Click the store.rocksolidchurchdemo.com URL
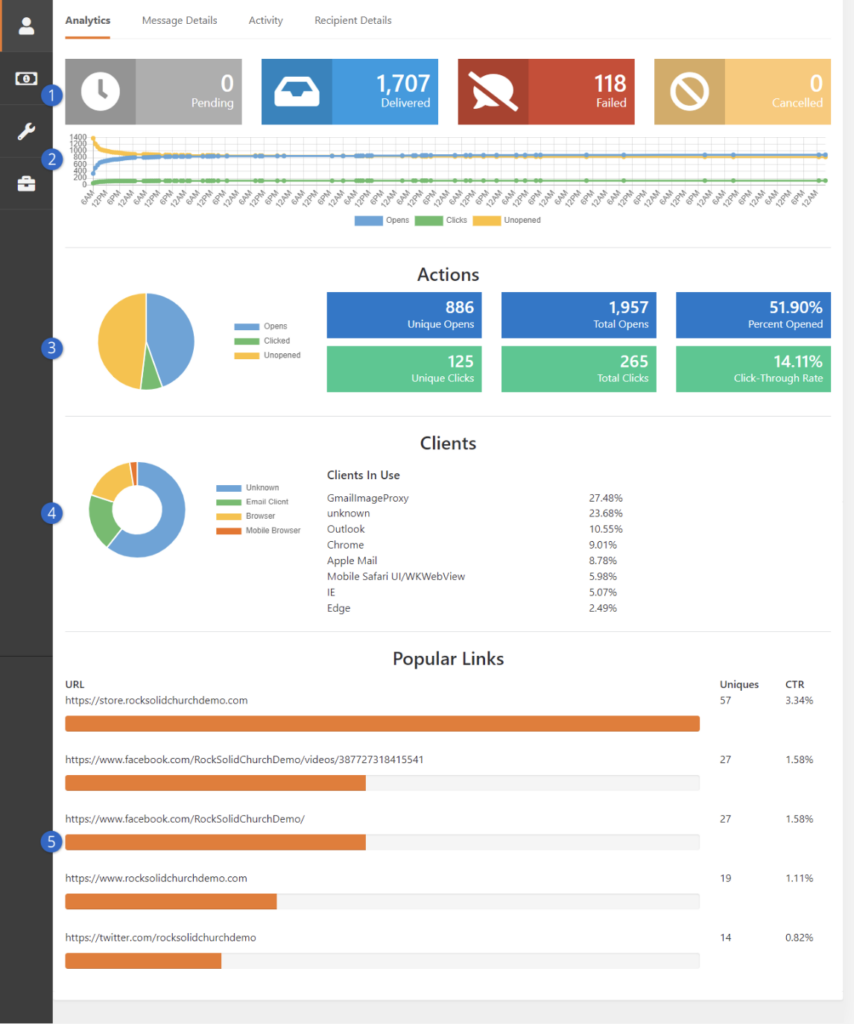The width and height of the screenshot is (854, 1024). [x=156, y=700]
